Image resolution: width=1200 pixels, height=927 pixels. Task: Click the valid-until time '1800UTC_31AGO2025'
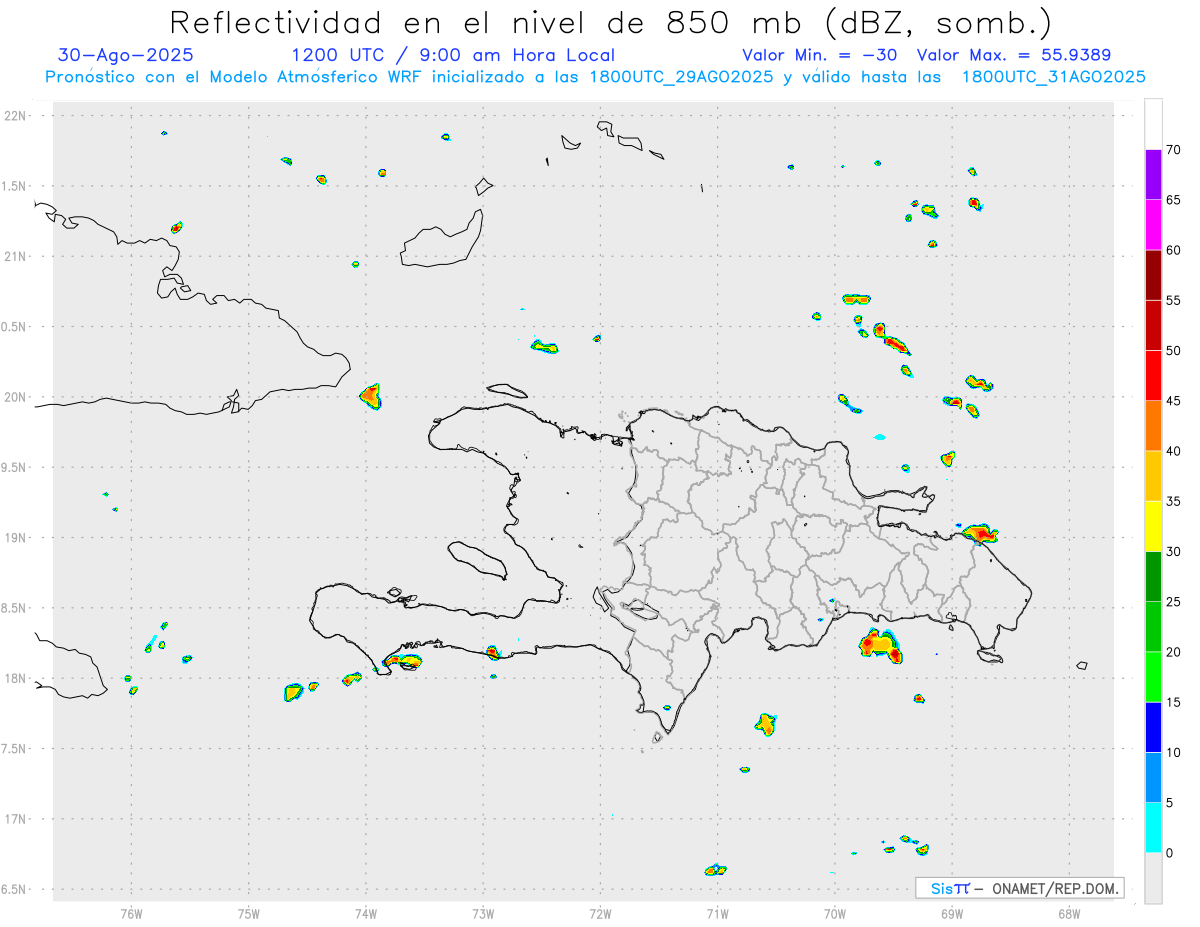[x=1053, y=77]
